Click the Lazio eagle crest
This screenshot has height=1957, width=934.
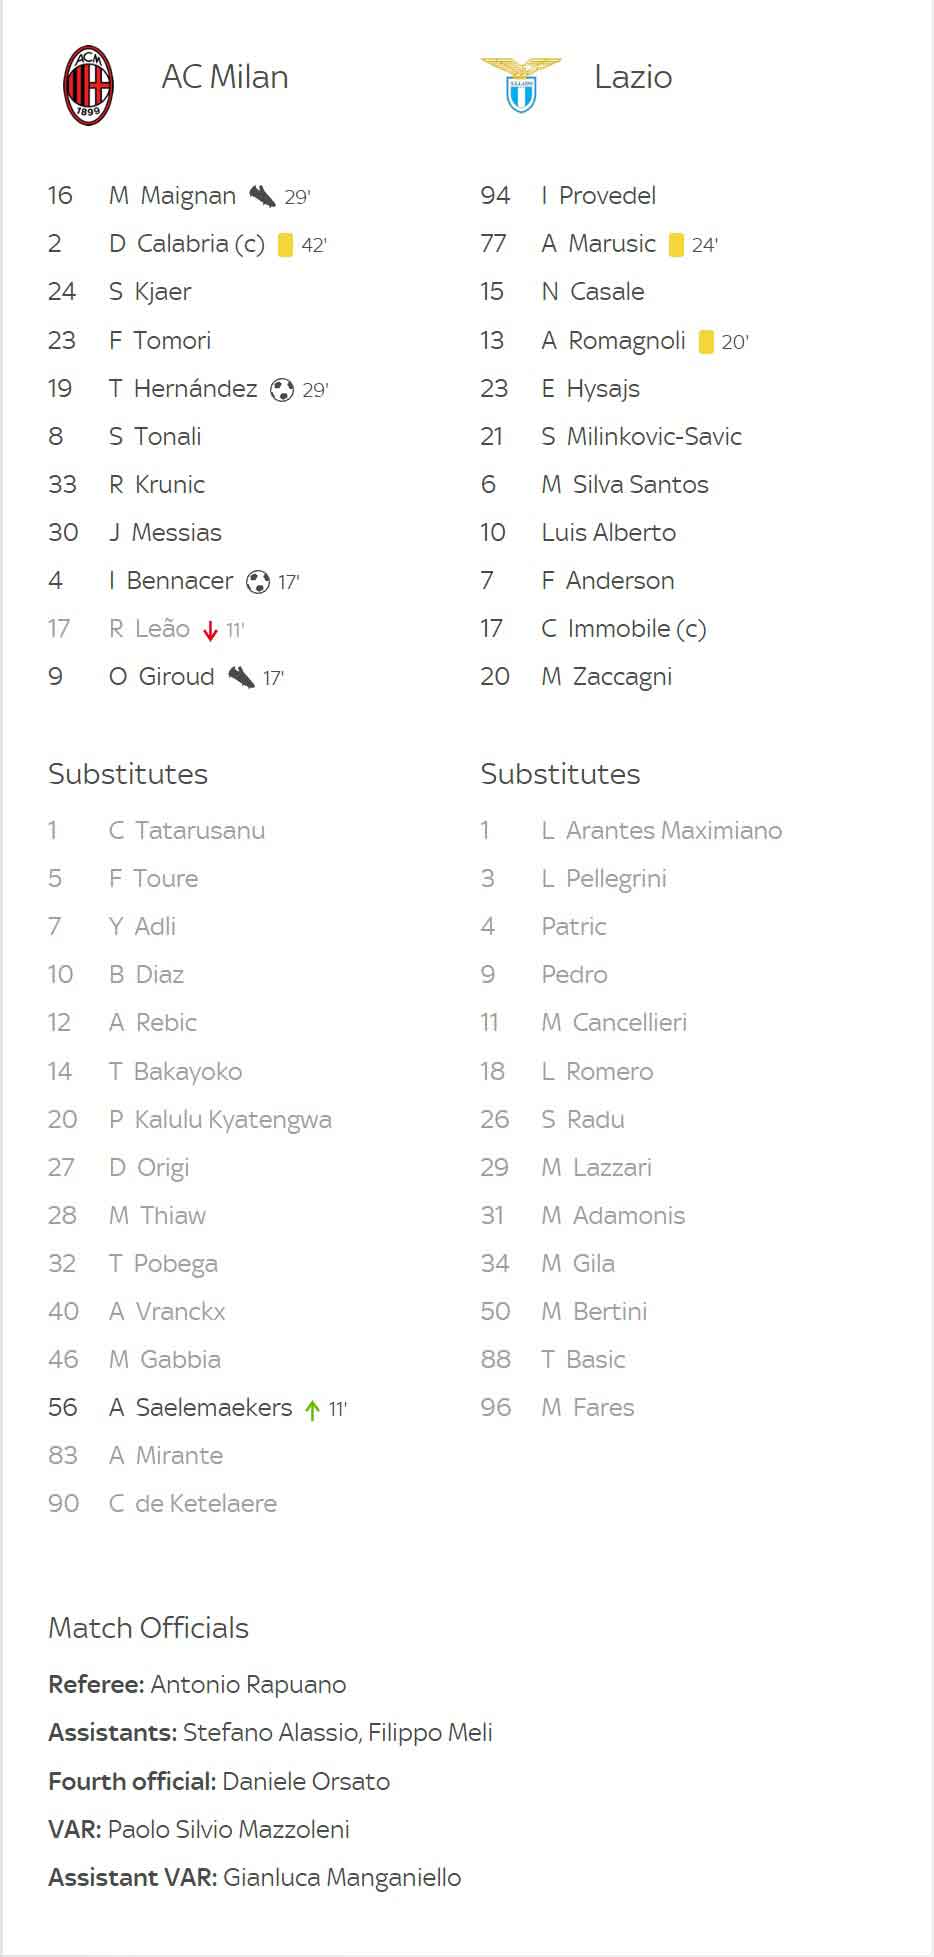[521, 84]
